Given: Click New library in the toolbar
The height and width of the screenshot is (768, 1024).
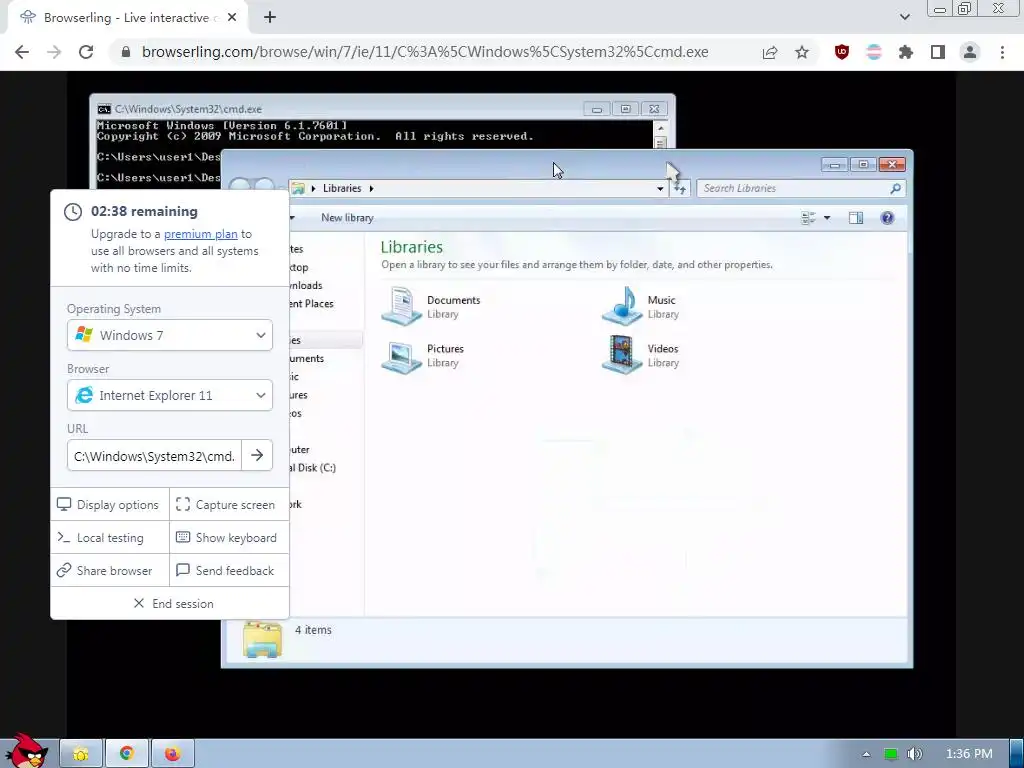Looking at the screenshot, I should [x=347, y=218].
